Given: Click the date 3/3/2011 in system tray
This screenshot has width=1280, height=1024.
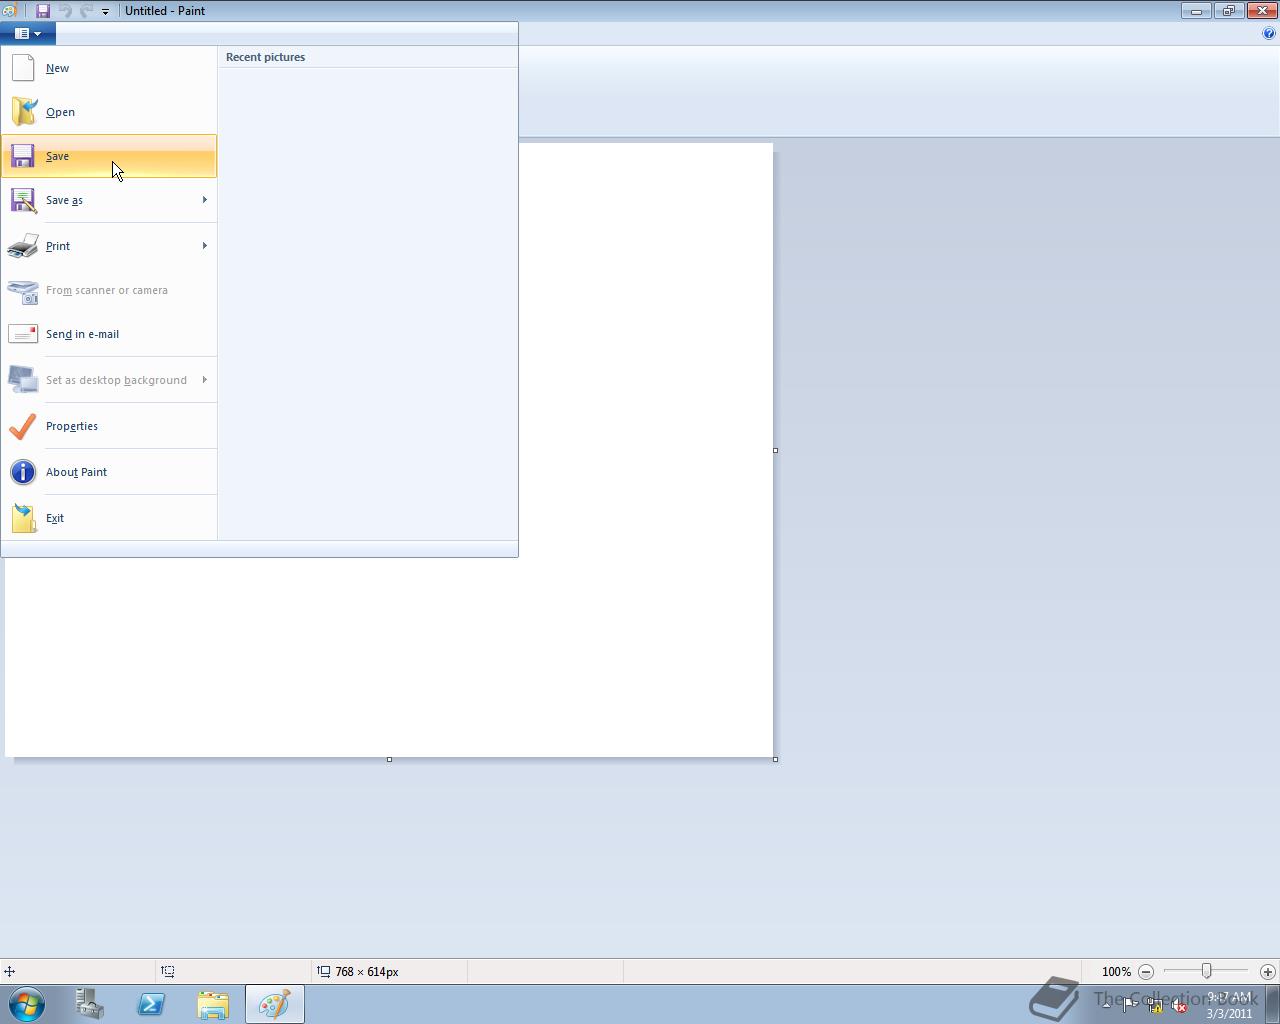Looking at the screenshot, I should click(x=1229, y=1013).
